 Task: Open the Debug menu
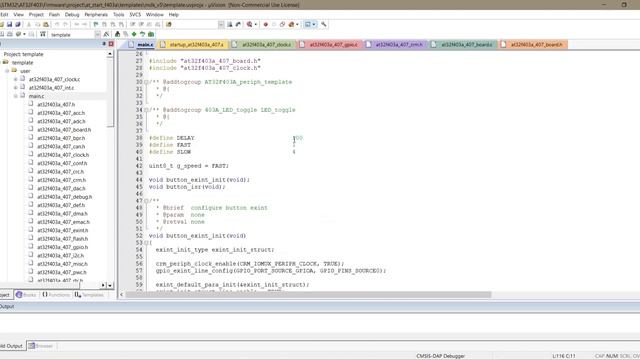coord(72,15)
